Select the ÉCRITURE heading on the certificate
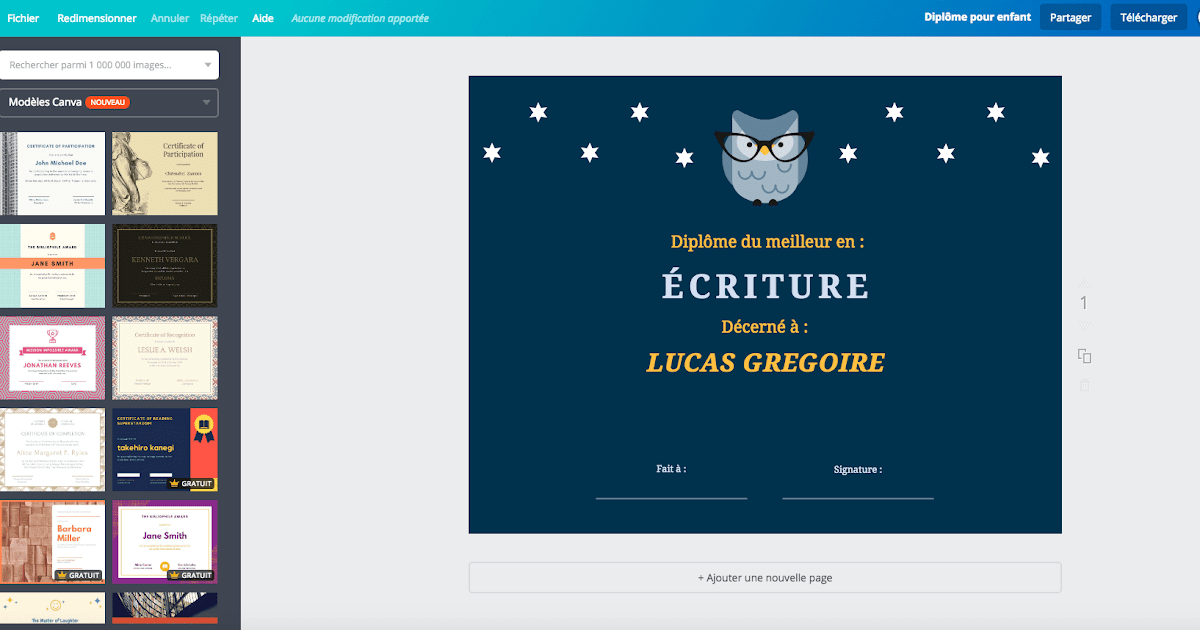 point(765,286)
